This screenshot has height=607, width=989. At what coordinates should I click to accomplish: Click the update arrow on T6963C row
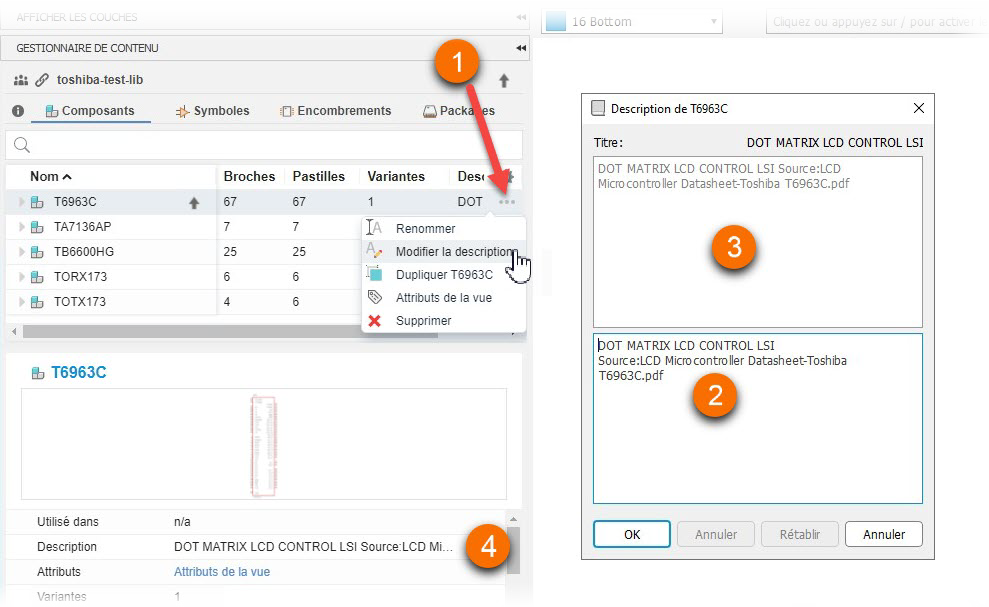pos(194,203)
